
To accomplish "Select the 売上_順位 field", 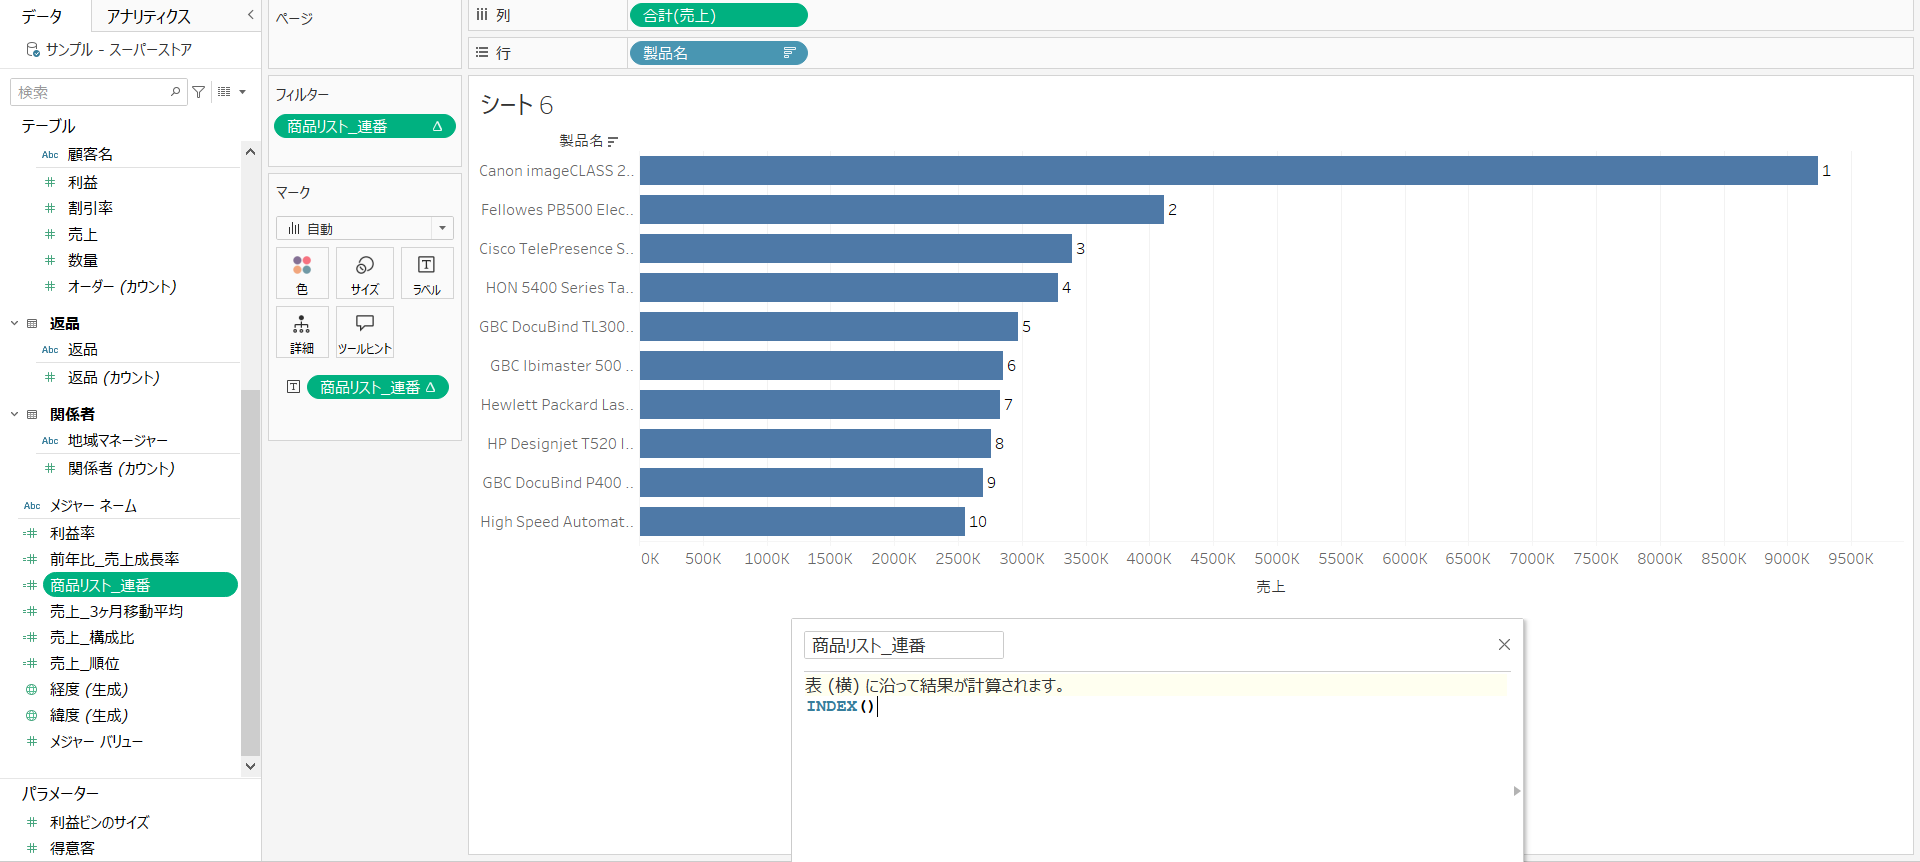I will click(85, 663).
